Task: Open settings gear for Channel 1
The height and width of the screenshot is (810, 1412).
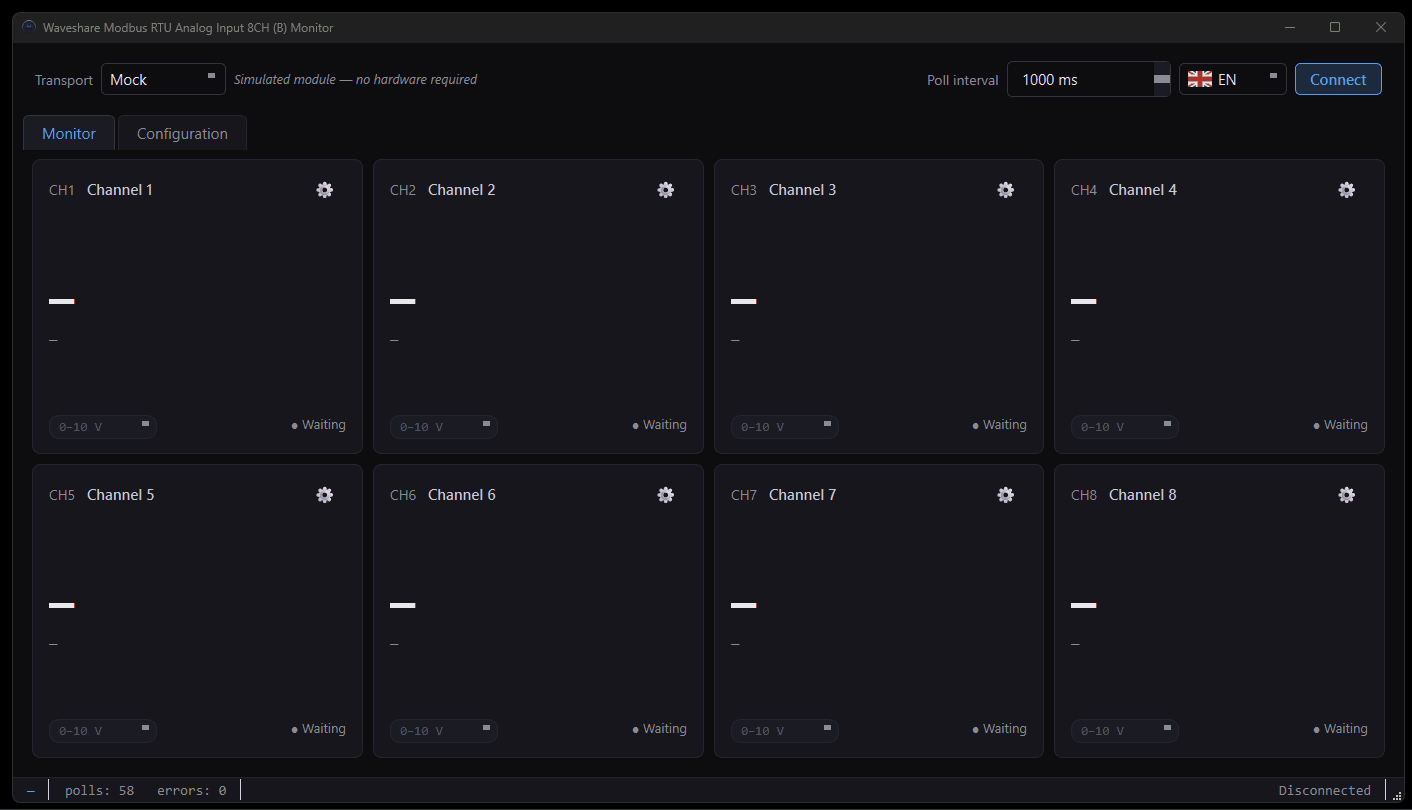Action: tap(325, 190)
